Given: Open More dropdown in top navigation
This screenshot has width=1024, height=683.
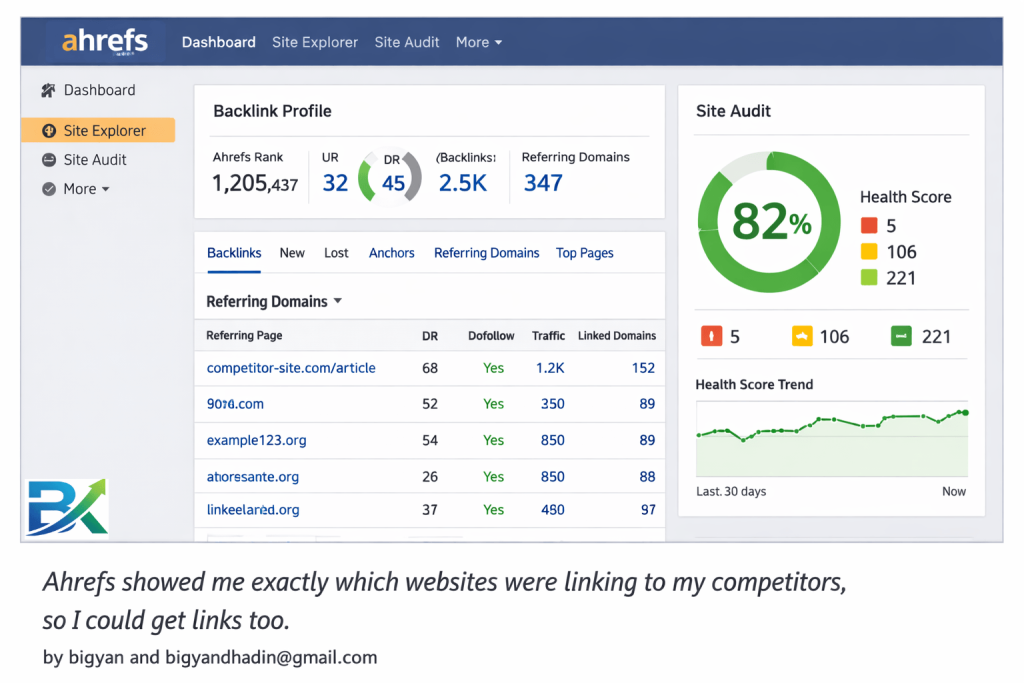Looking at the screenshot, I should 479,42.
